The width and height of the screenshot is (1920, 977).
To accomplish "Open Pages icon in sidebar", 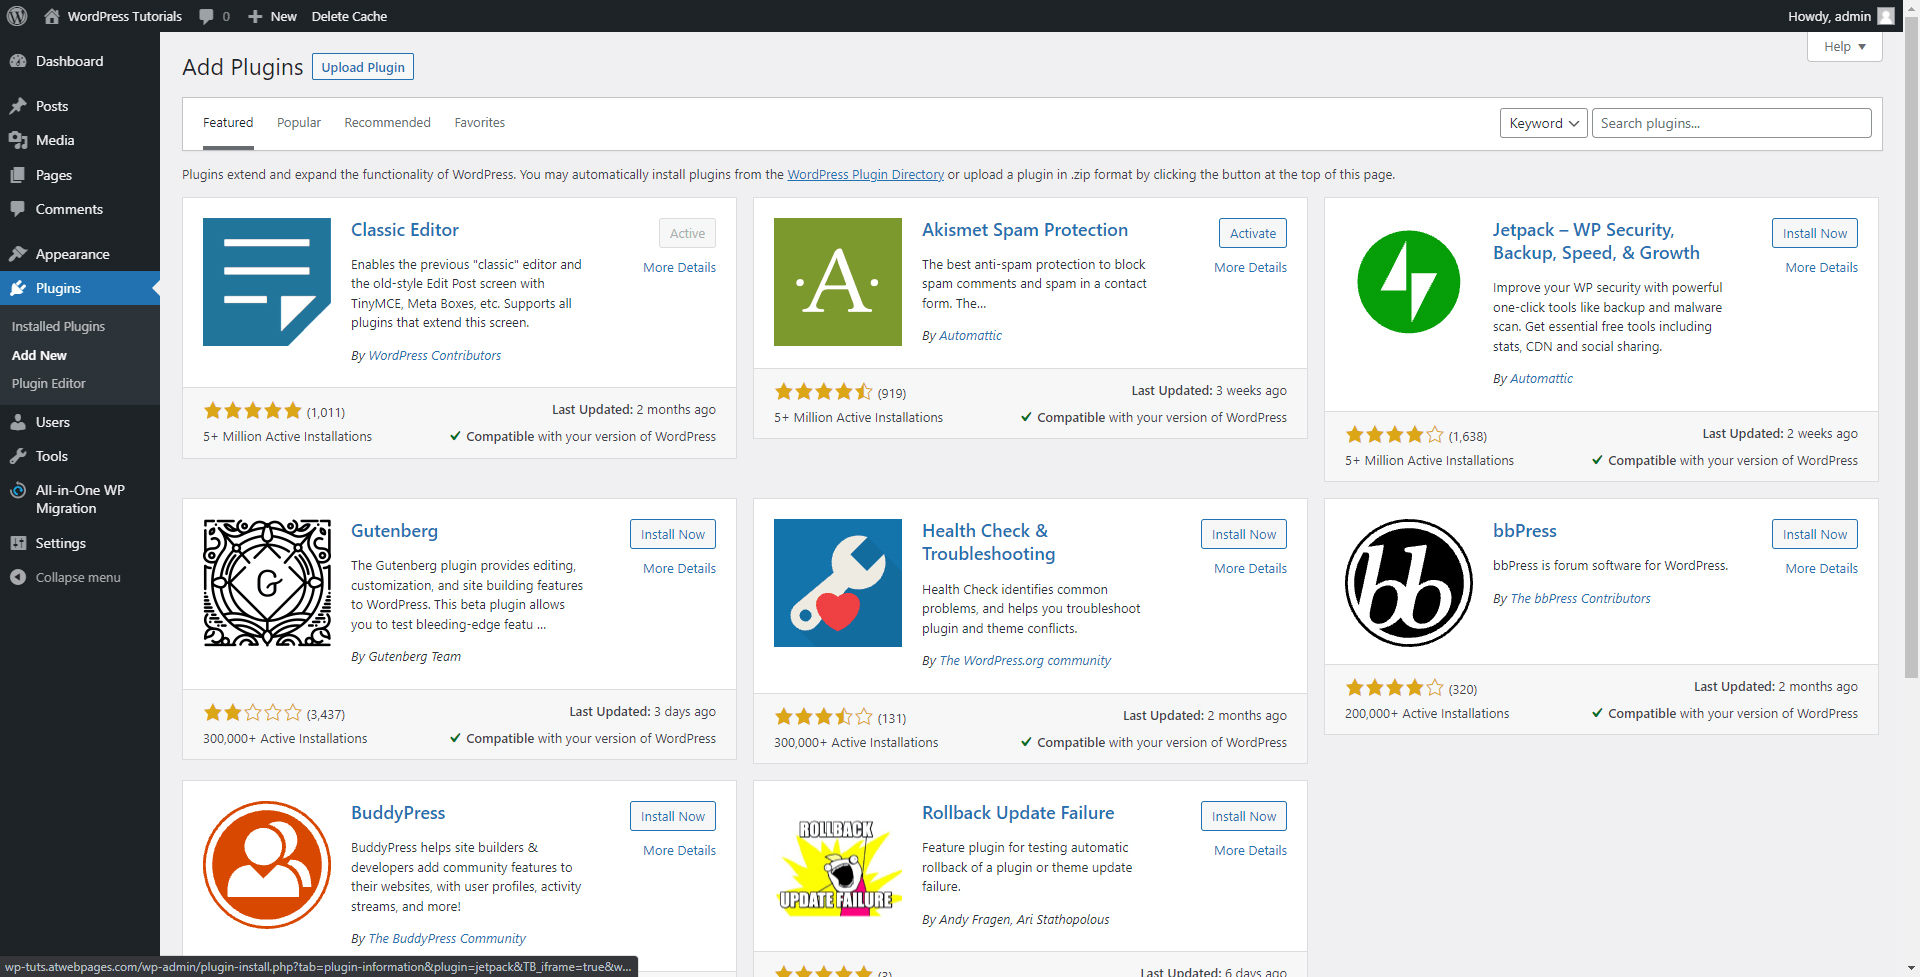I will [18, 175].
